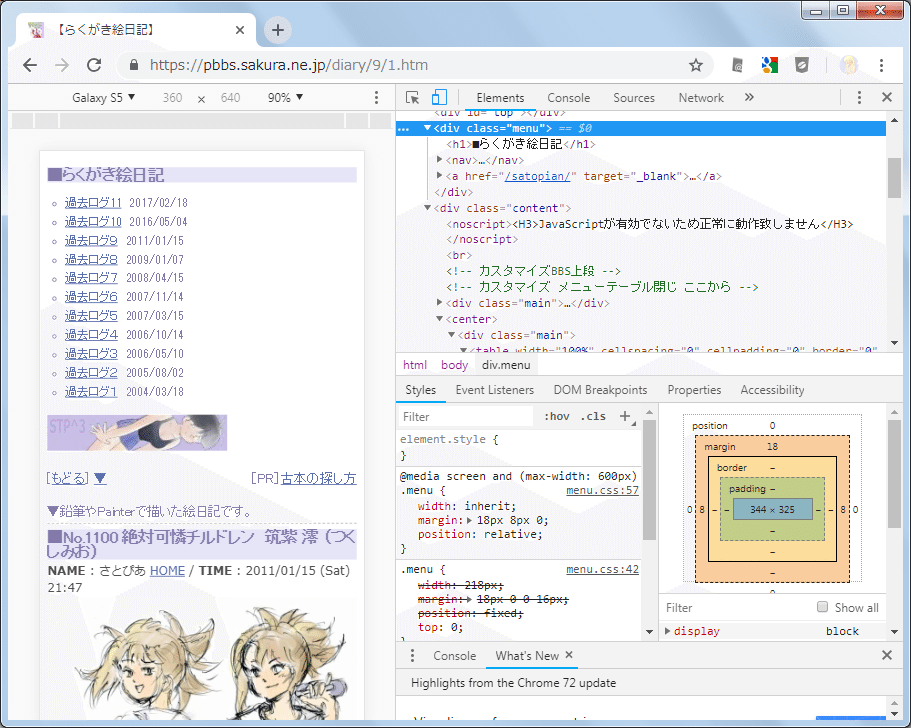Click the STP^3 banner image
This screenshot has height=728, width=911.
(x=137, y=432)
